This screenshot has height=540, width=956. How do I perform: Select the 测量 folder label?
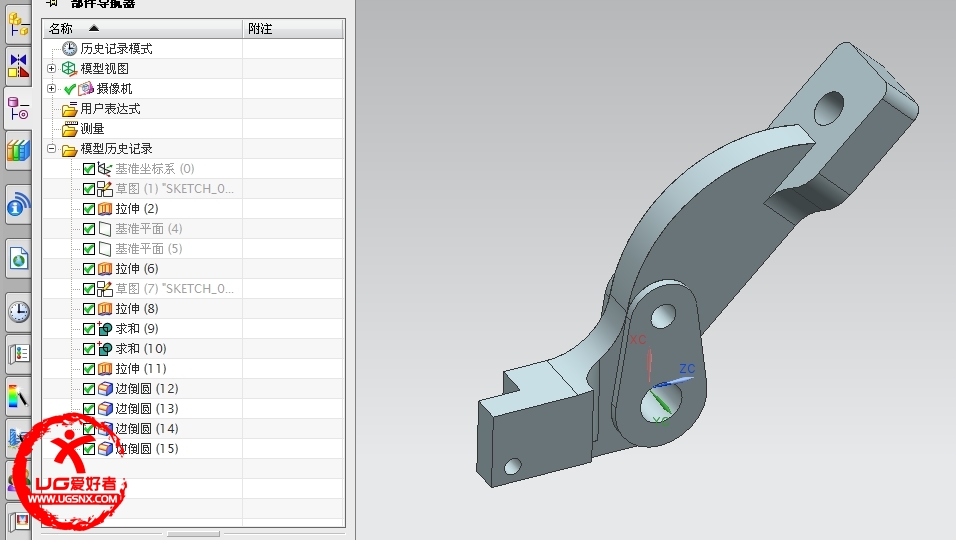(x=93, y=129)
